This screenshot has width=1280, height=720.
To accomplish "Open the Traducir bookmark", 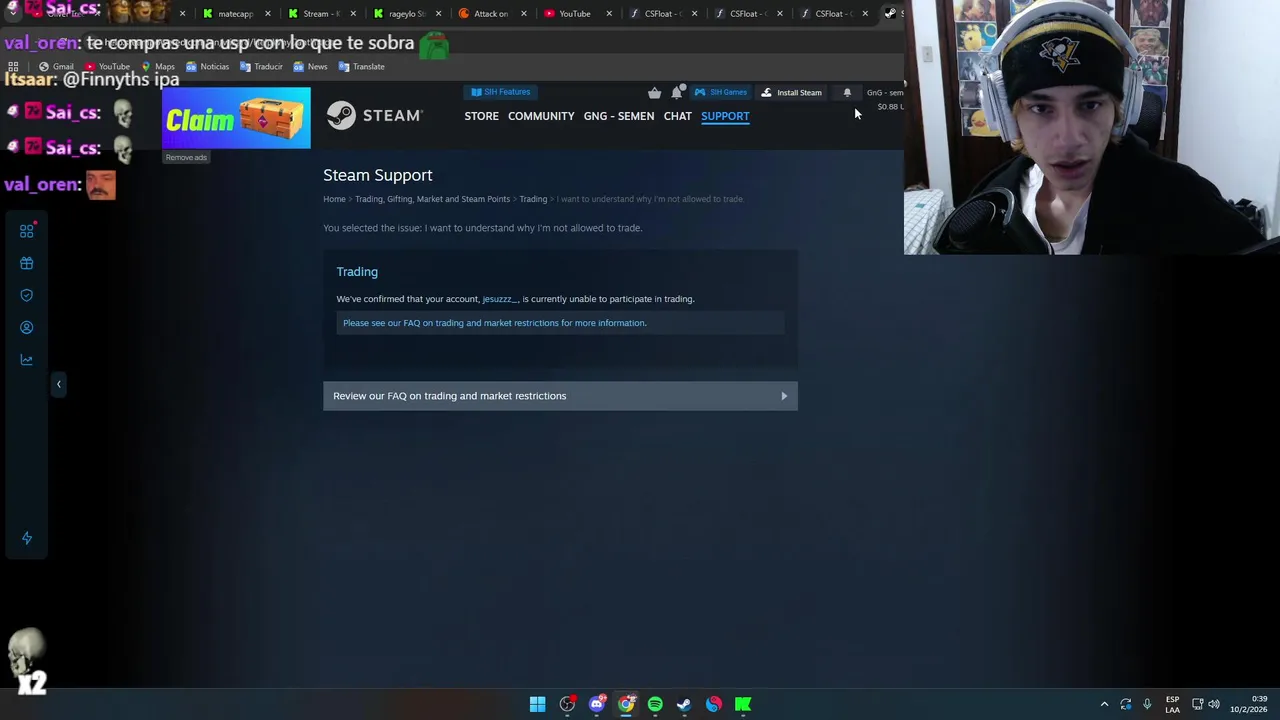I will pos(261,66).
